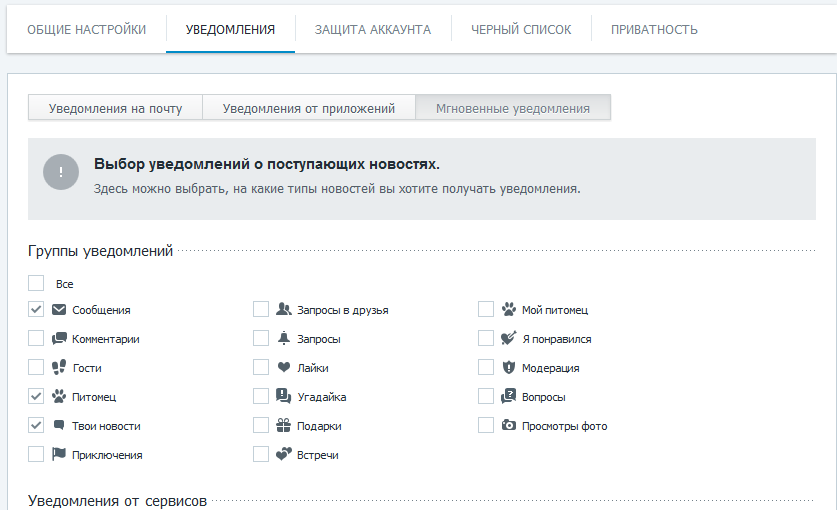
Task: Enable the Встречи checkbox
Action: [261, 454]
